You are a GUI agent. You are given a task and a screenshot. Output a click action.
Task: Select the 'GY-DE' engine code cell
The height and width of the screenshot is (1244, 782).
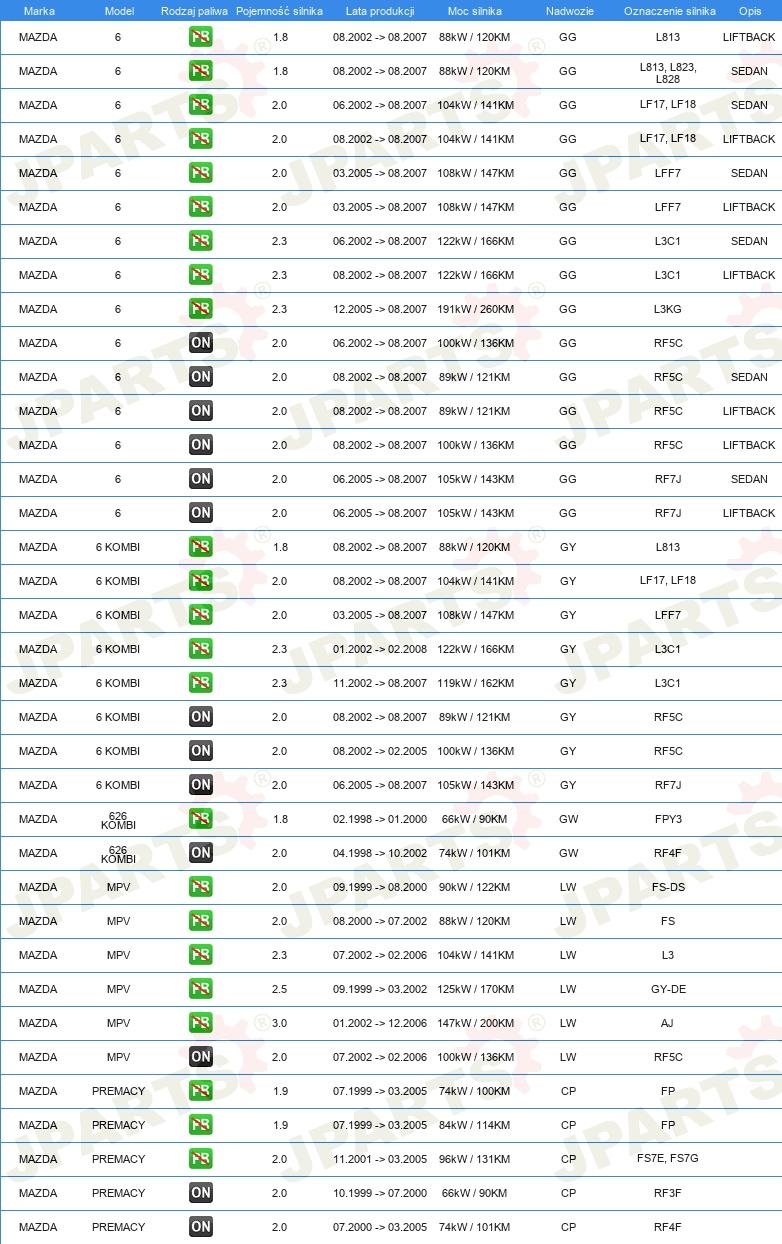(668, 989)
